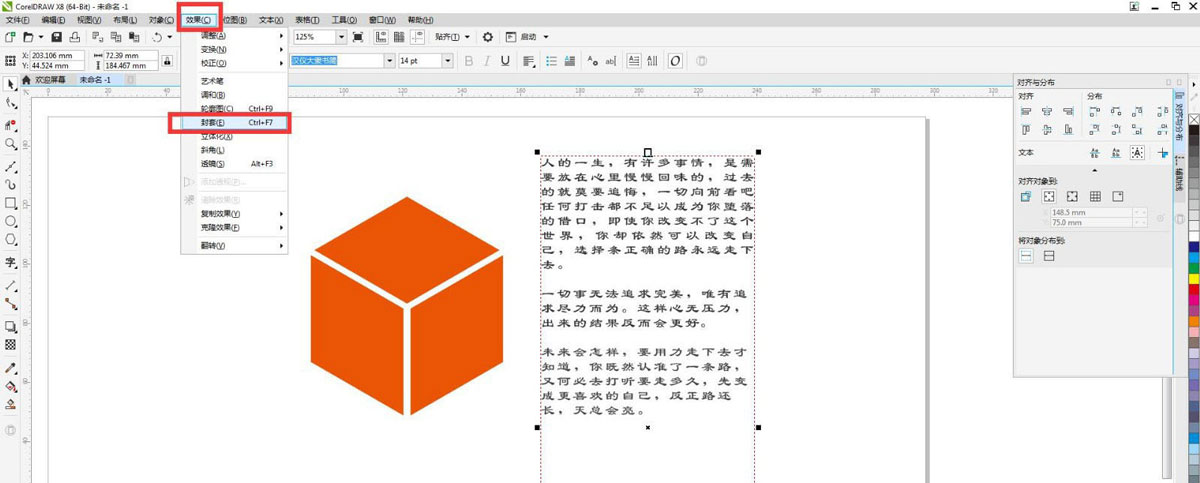Select the Zoom magnifier tool

click(11, 145)
